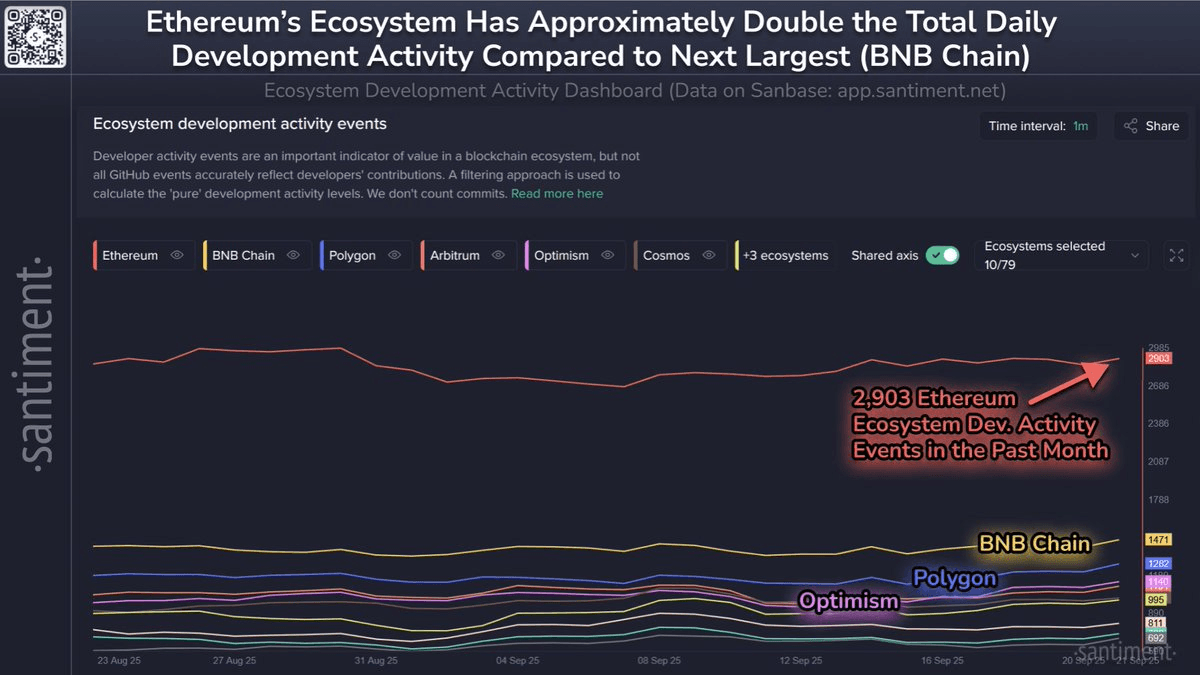The width and height of the screenshot is (1200, 675).
Task: Hide the Polygon line using eye icon
Action: point(395,256)
